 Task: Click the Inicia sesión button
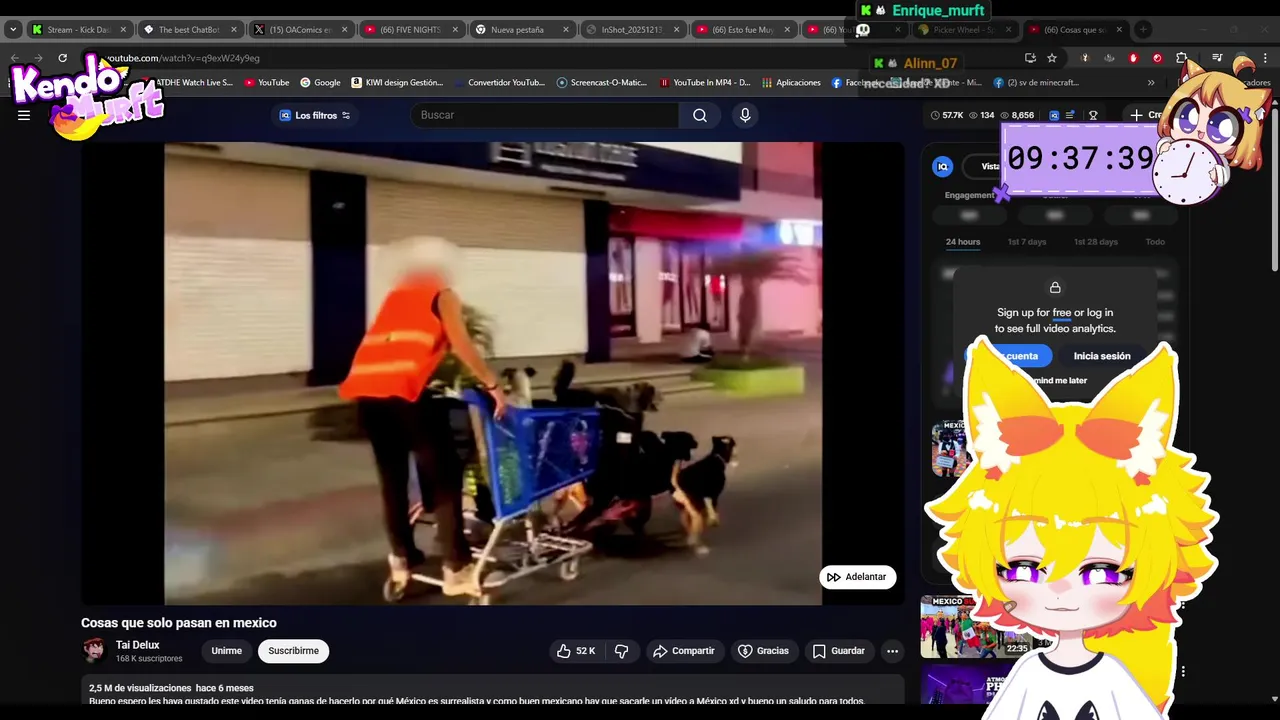(1102, 356)
